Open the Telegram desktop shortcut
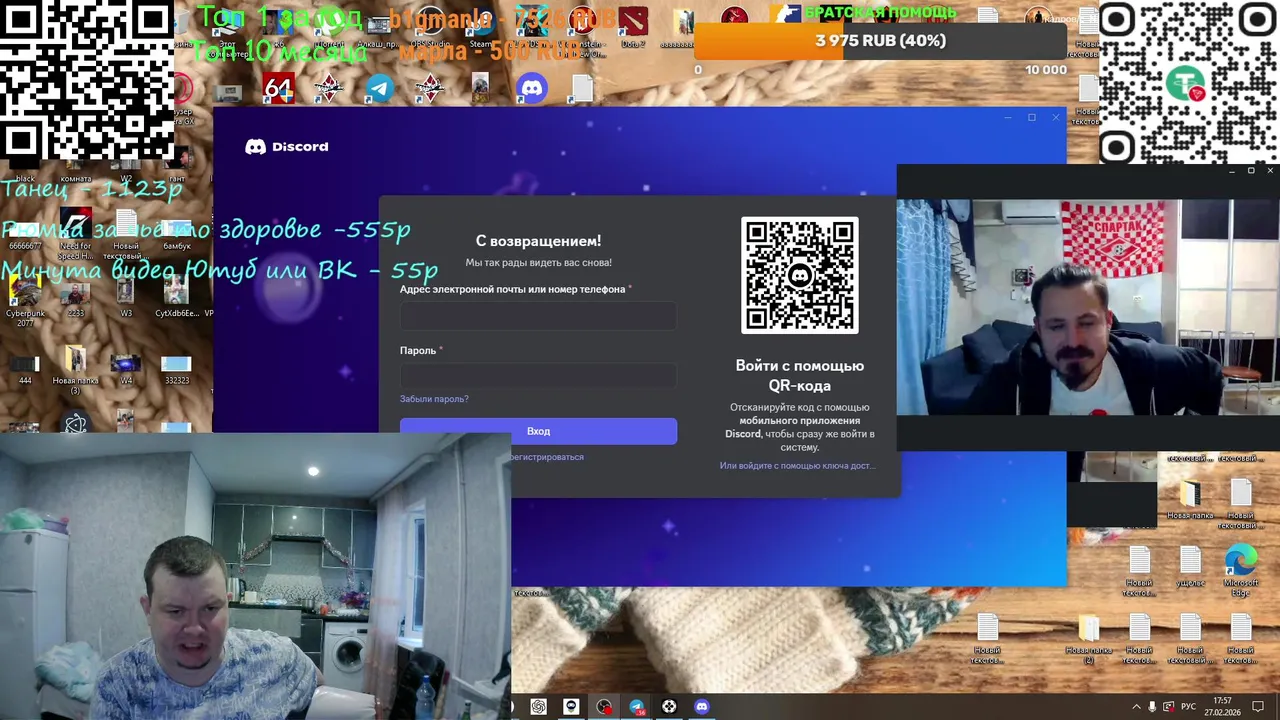The image size is (1280, 720). pos(380,89)
